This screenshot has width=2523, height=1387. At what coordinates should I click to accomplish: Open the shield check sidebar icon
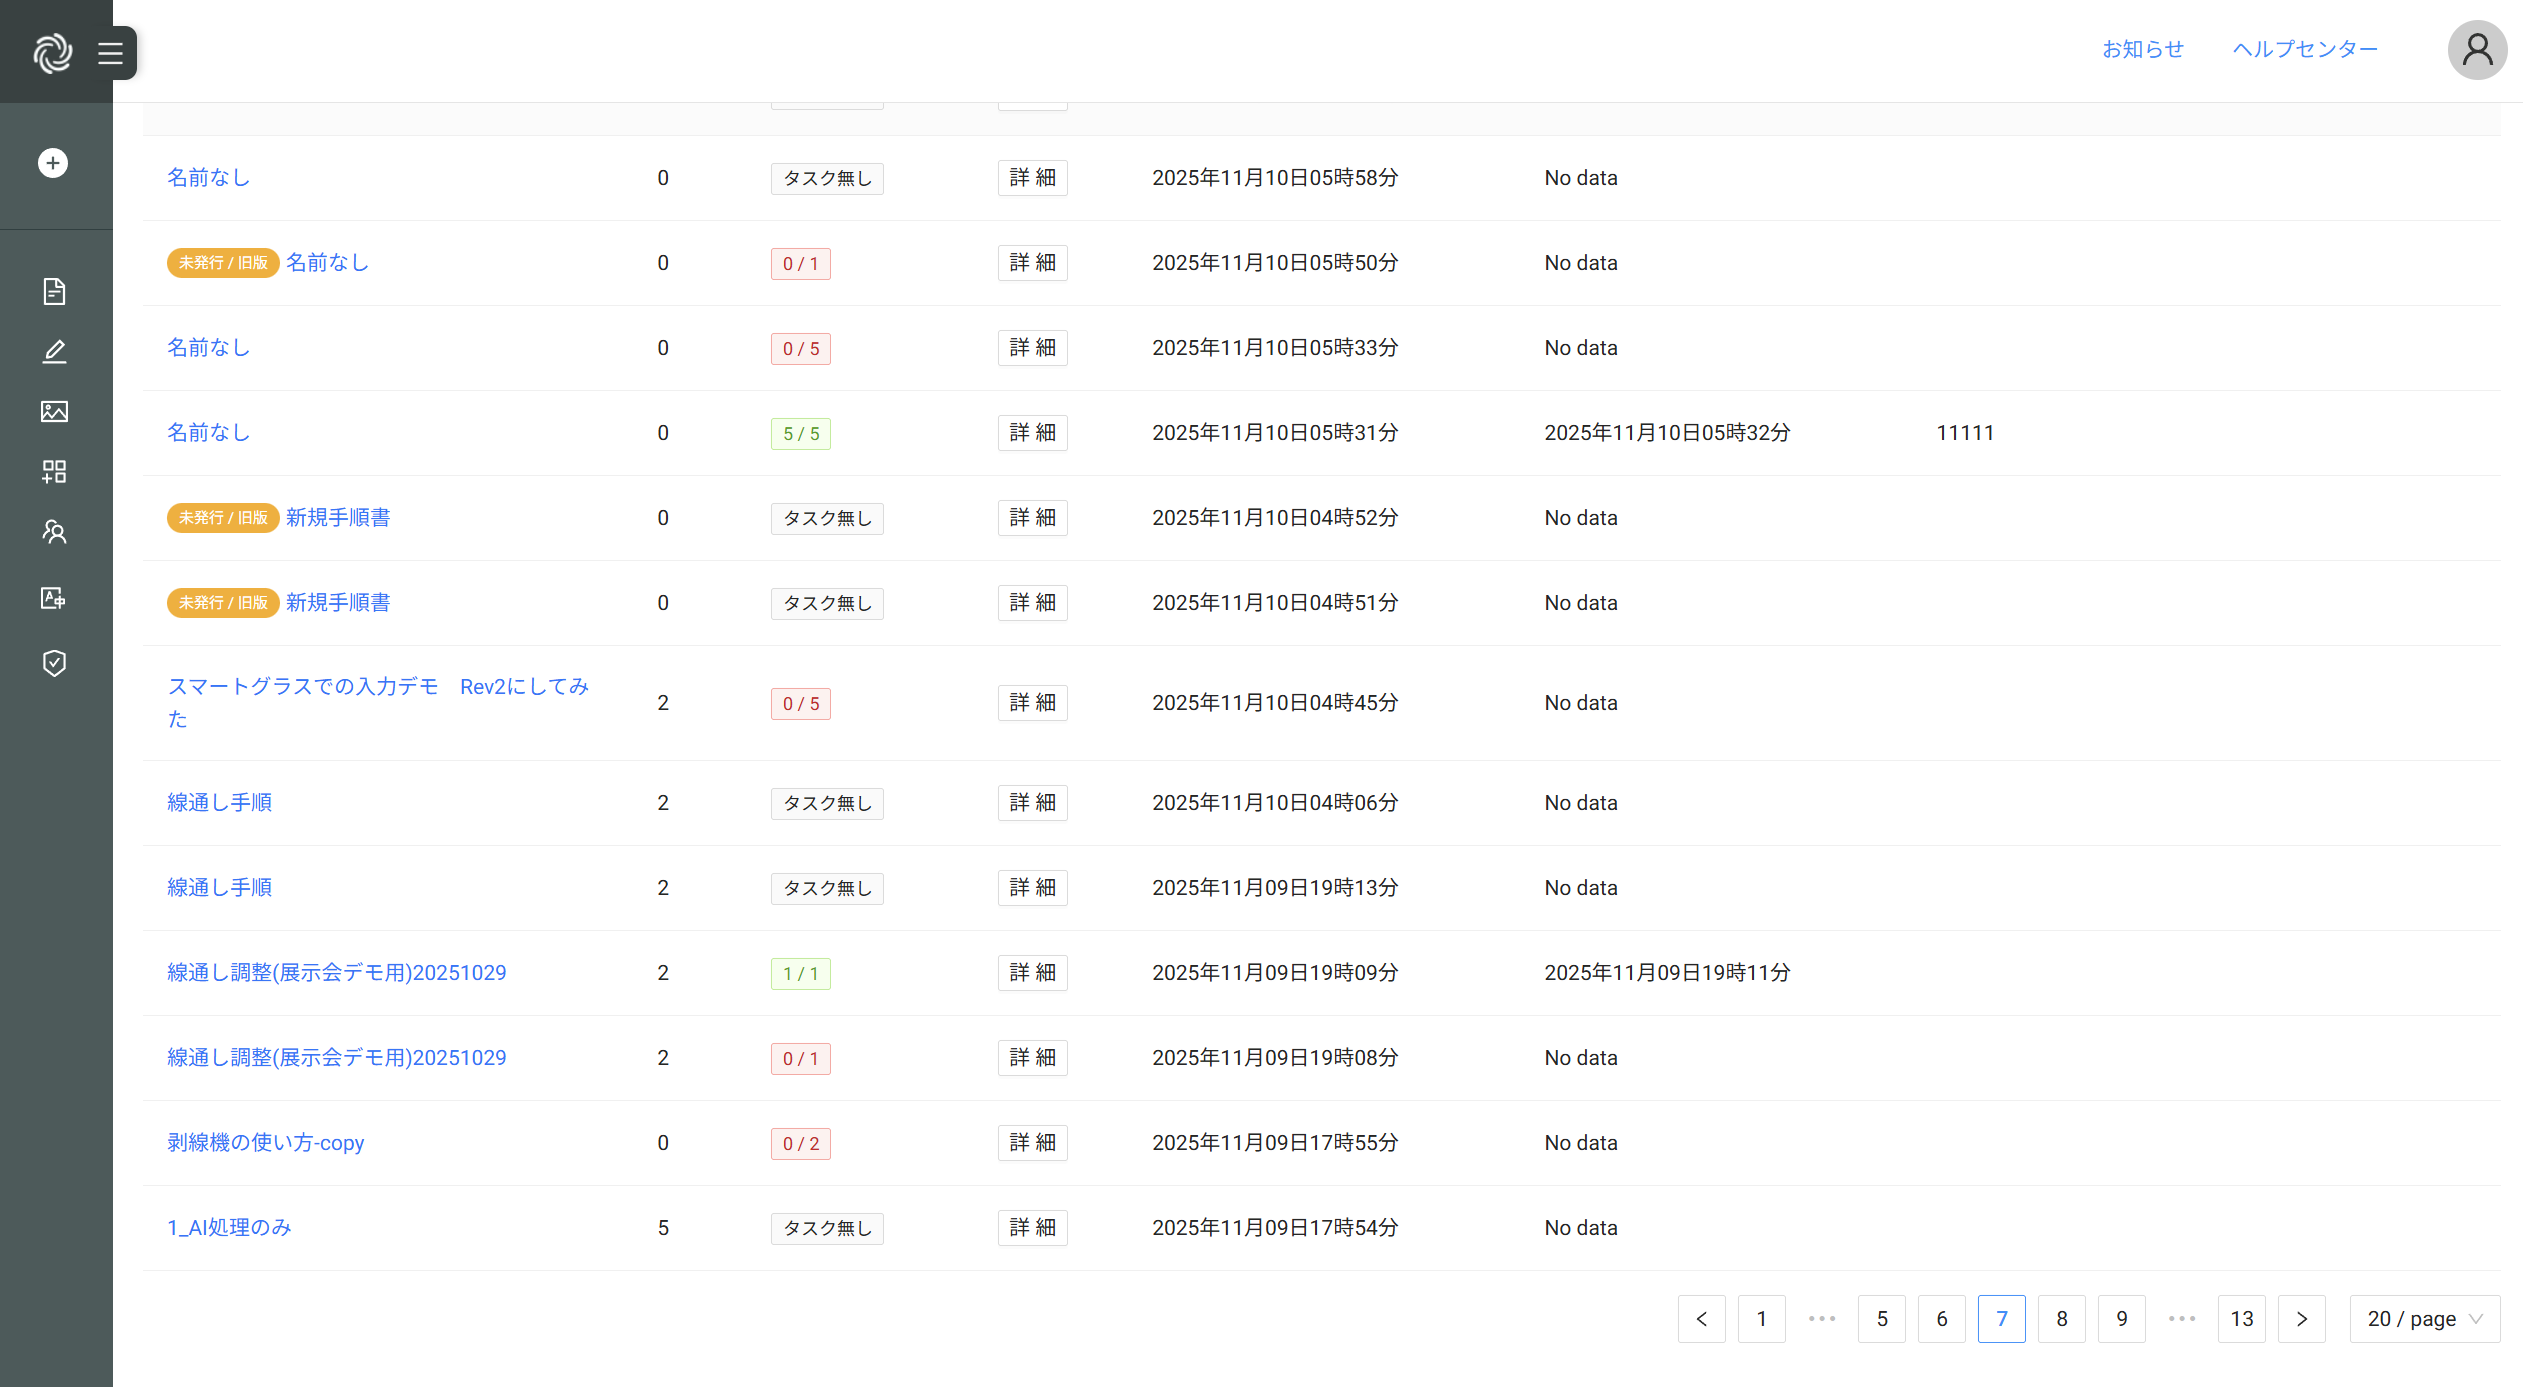click(54, 663)
